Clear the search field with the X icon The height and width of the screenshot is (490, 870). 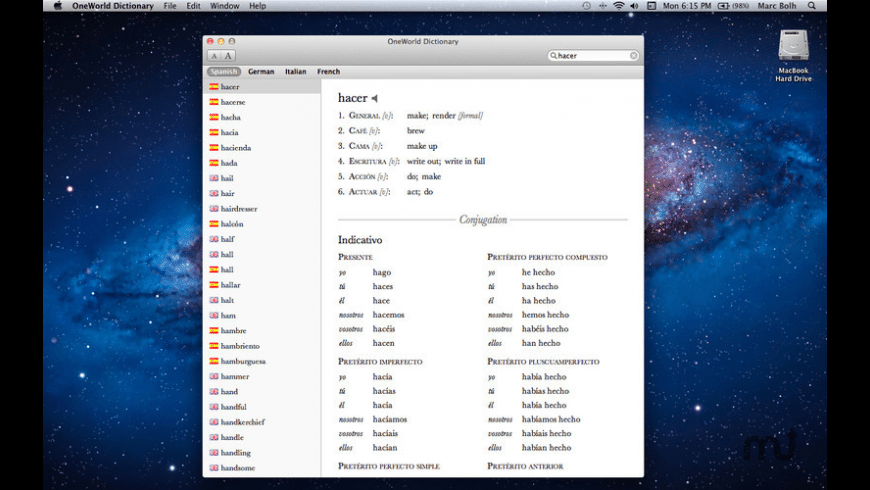633,56
